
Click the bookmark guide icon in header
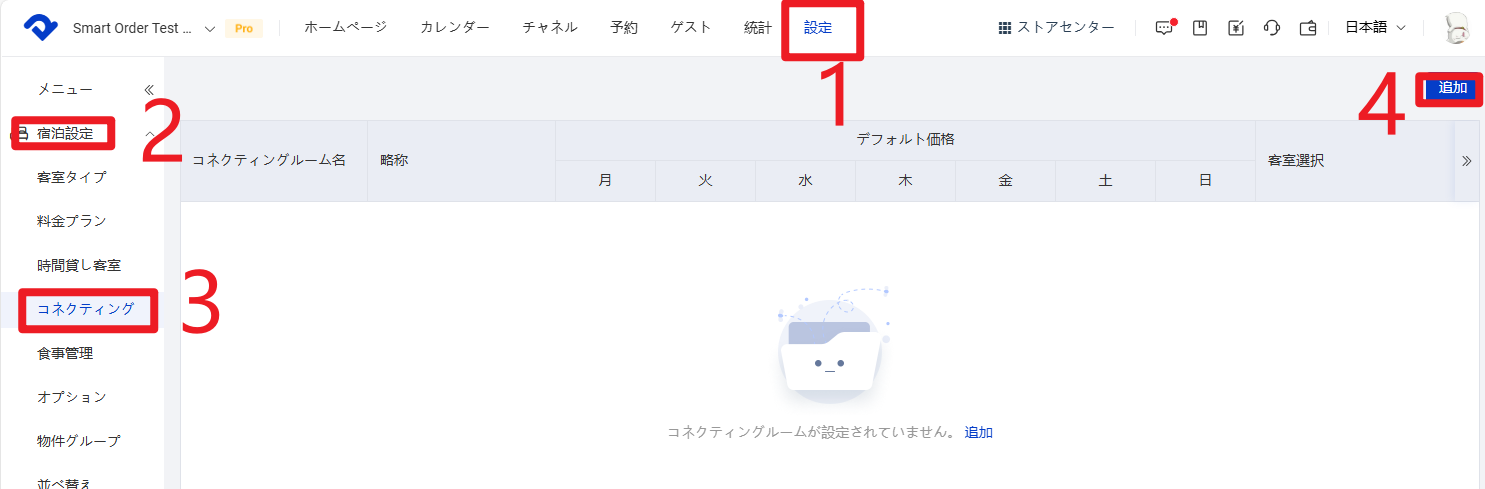pos(1200,28)
